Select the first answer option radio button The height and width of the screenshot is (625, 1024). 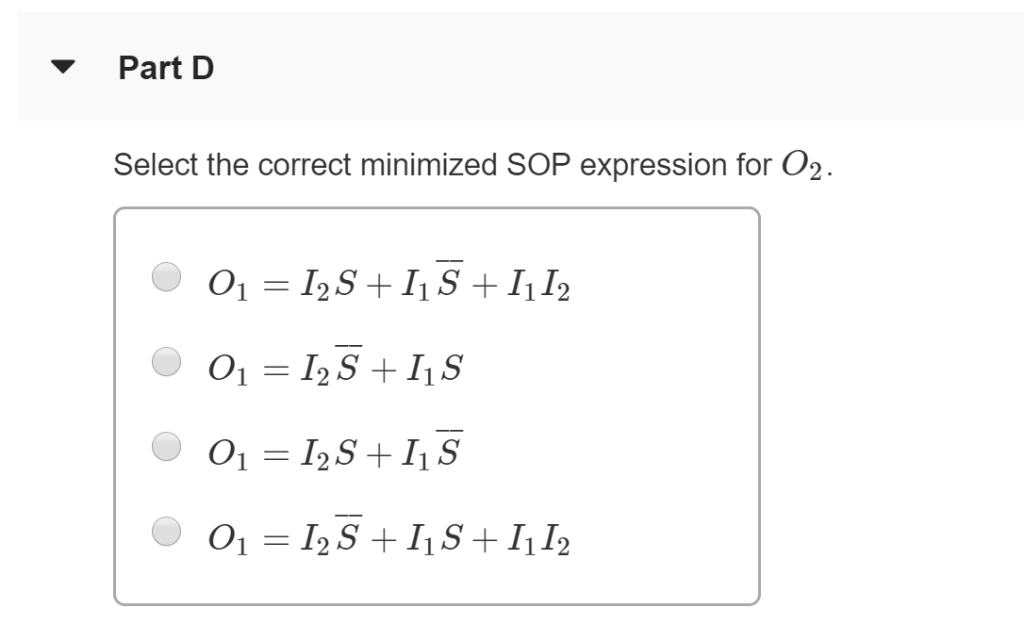pos(165,278)
